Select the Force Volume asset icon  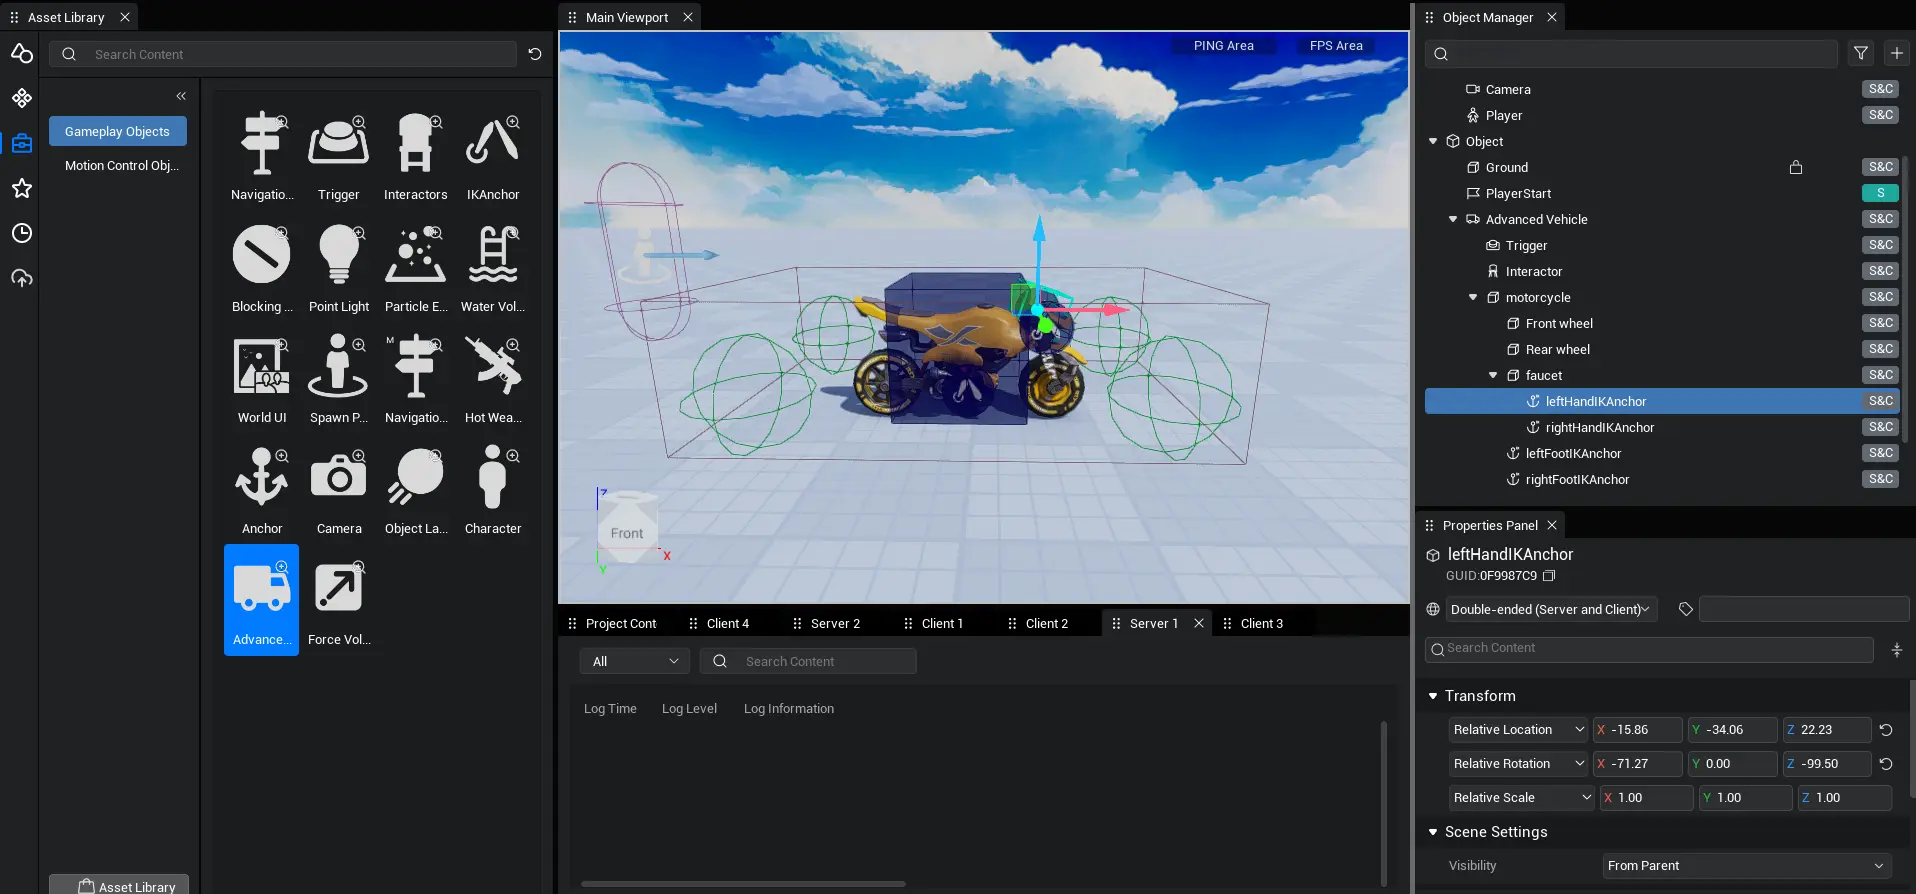(339, 588)
